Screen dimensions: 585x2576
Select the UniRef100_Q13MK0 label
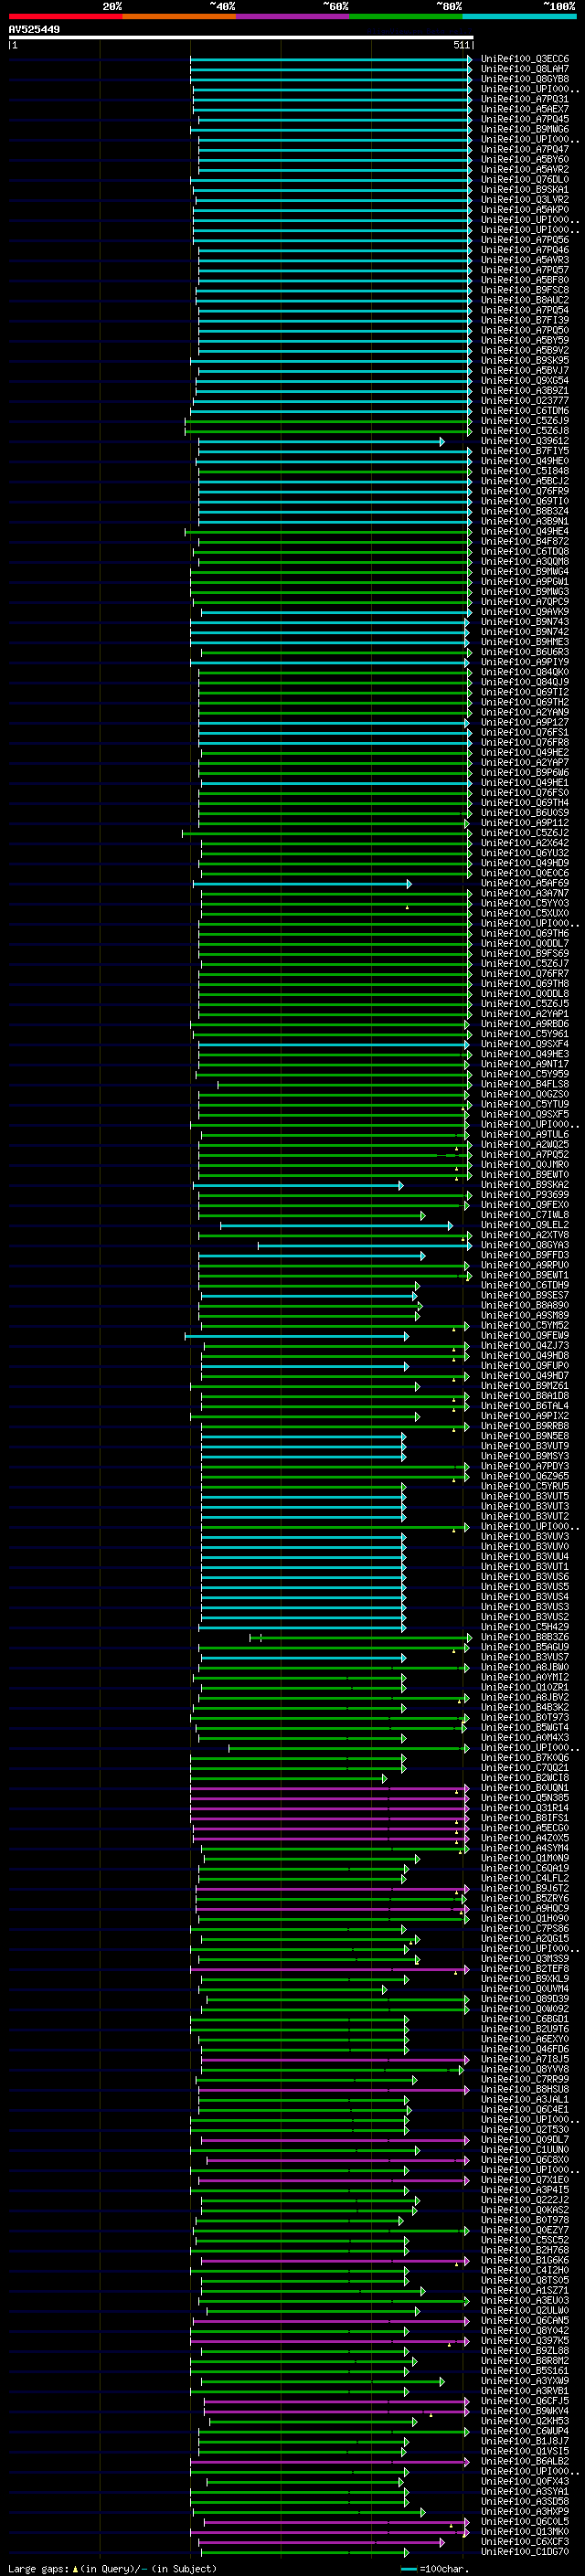pyautogui.click(x=525, y=2532)
